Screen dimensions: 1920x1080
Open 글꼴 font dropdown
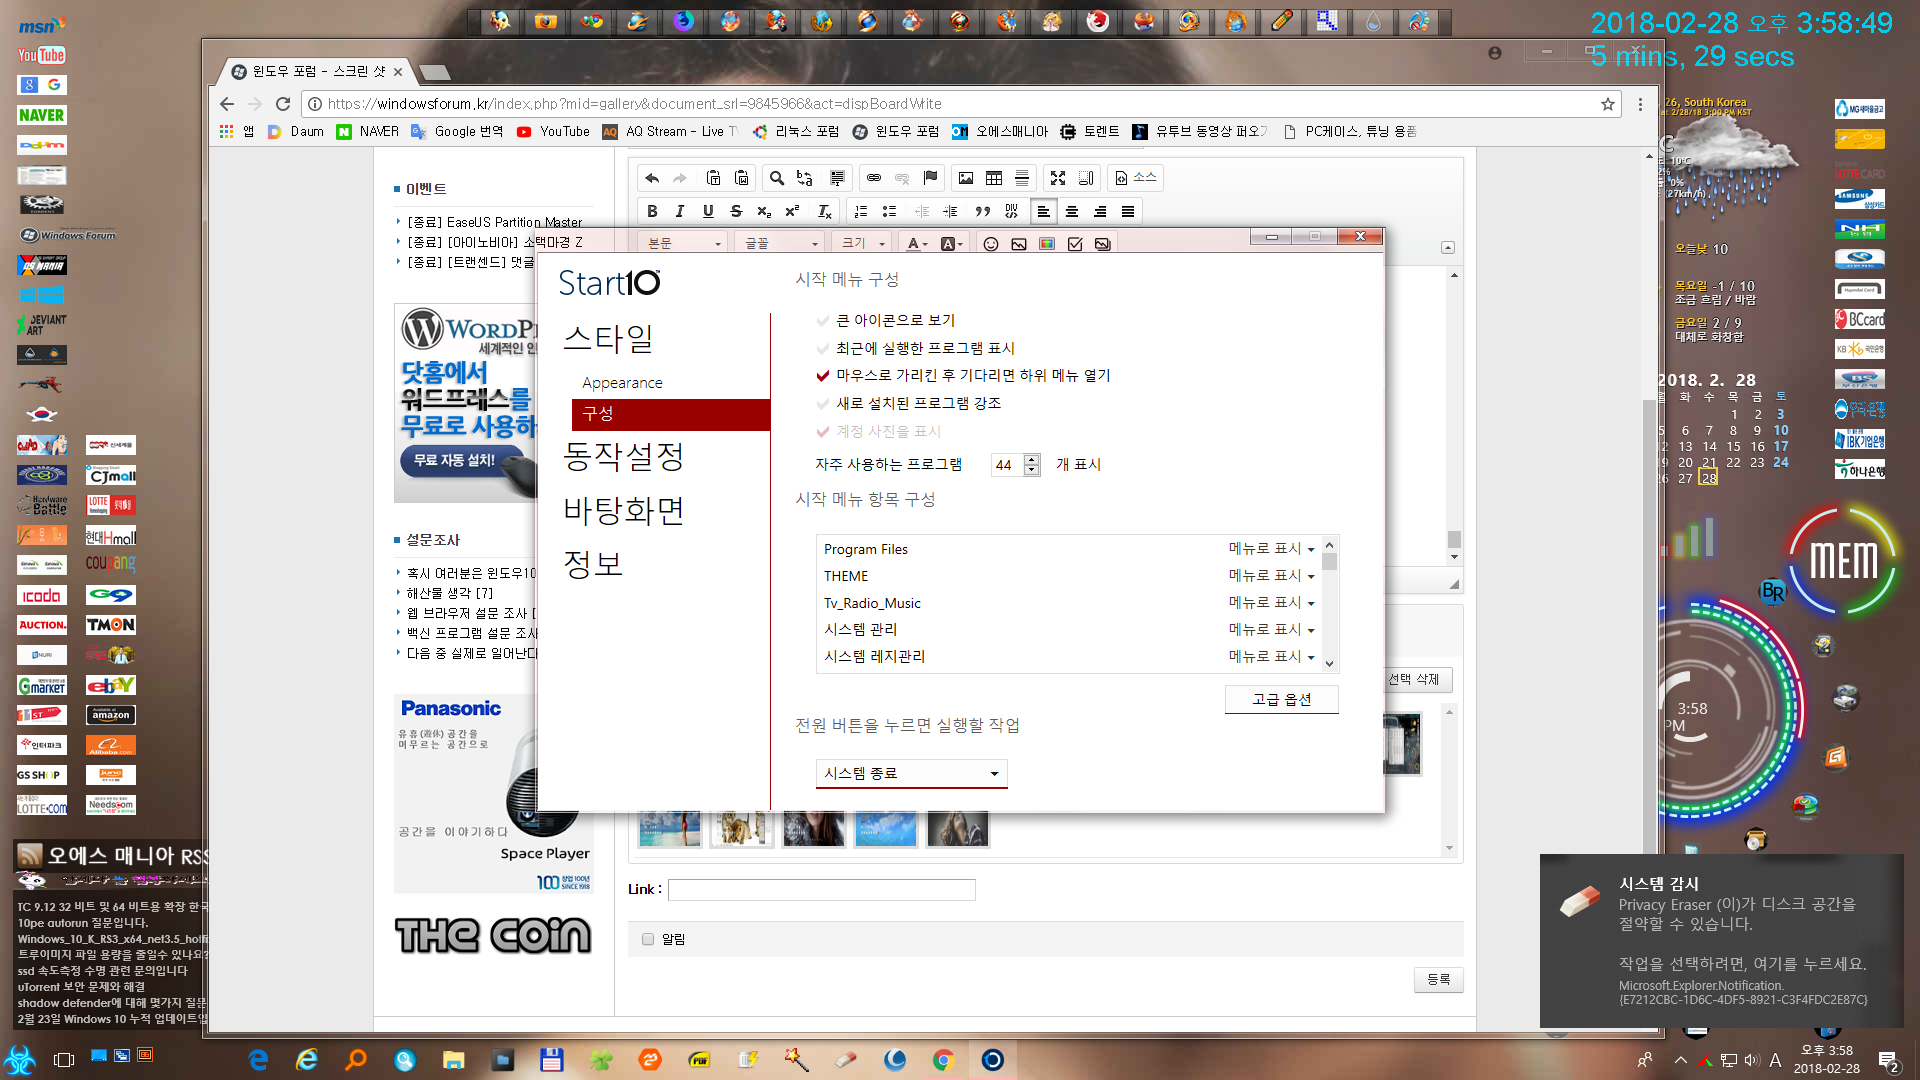[781, 243]
